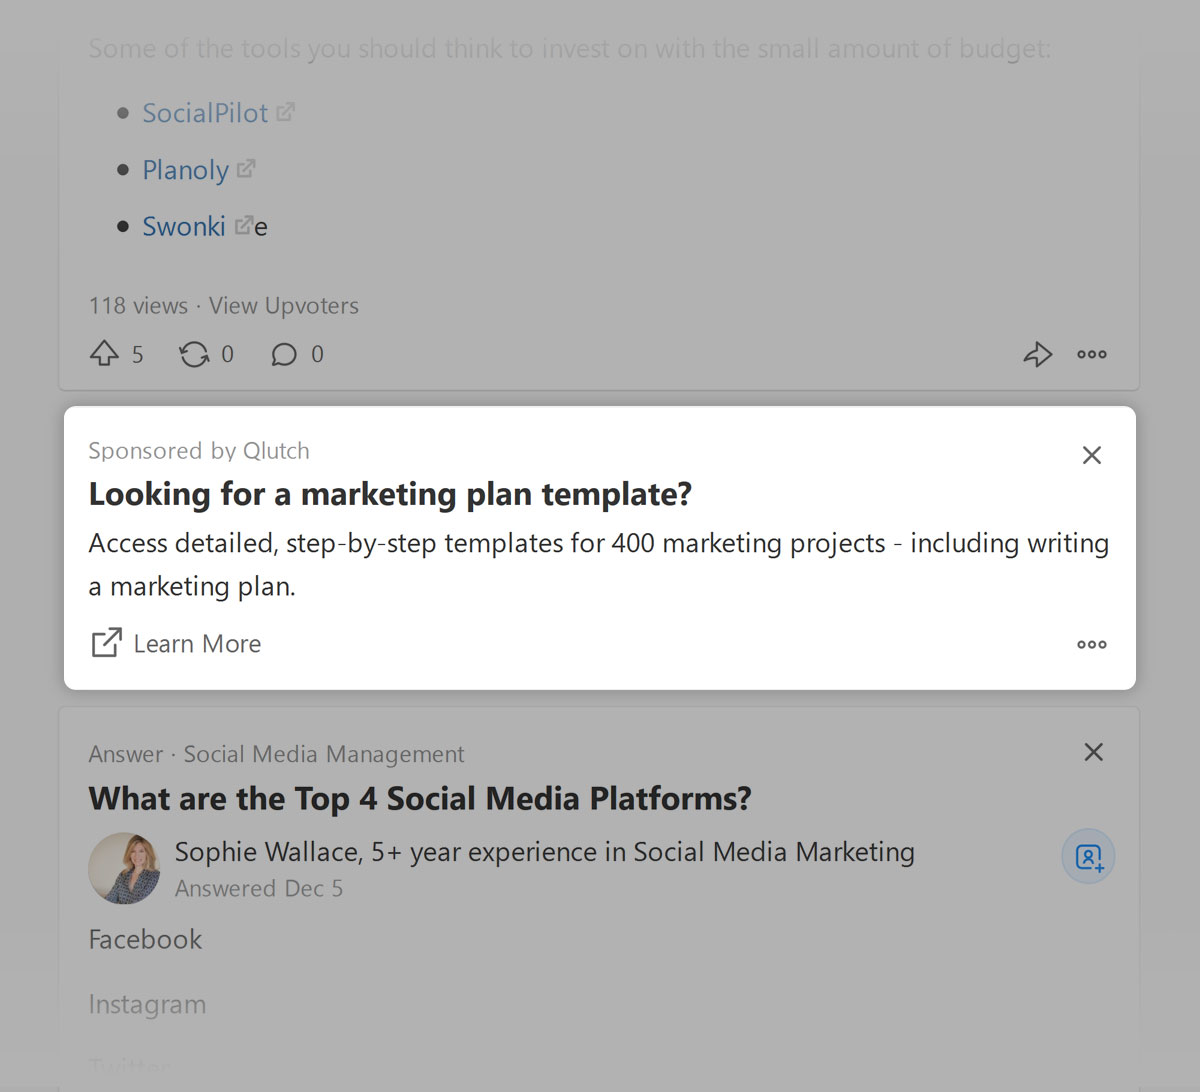Click the 'Looking for a marketing plan template?' headline
Screen dimensions: 1200x1092
(x=390, y=494)
